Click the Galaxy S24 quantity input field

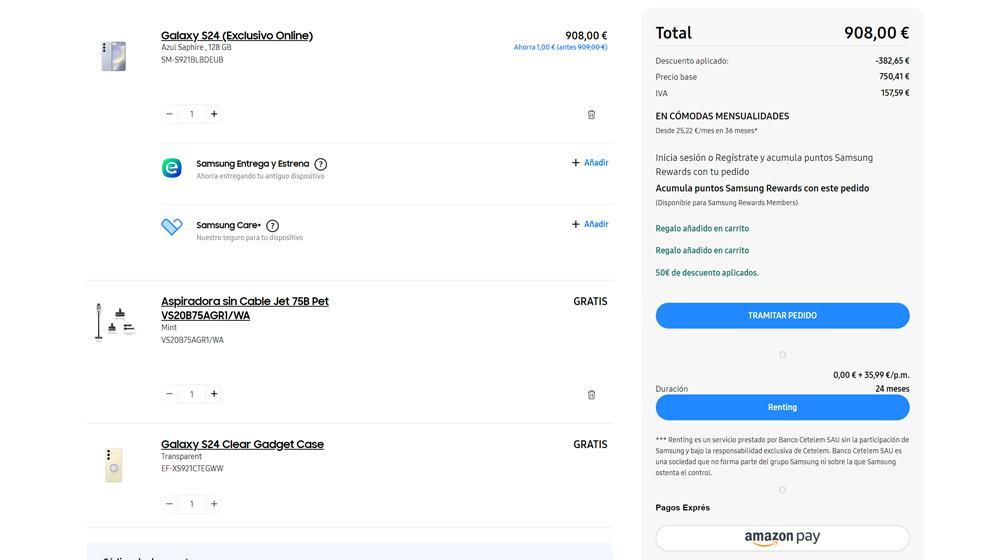point(192,114)
